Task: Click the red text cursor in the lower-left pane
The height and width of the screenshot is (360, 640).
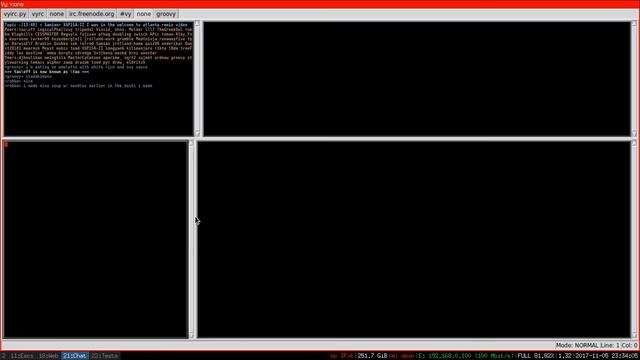Action: (6, 144)
